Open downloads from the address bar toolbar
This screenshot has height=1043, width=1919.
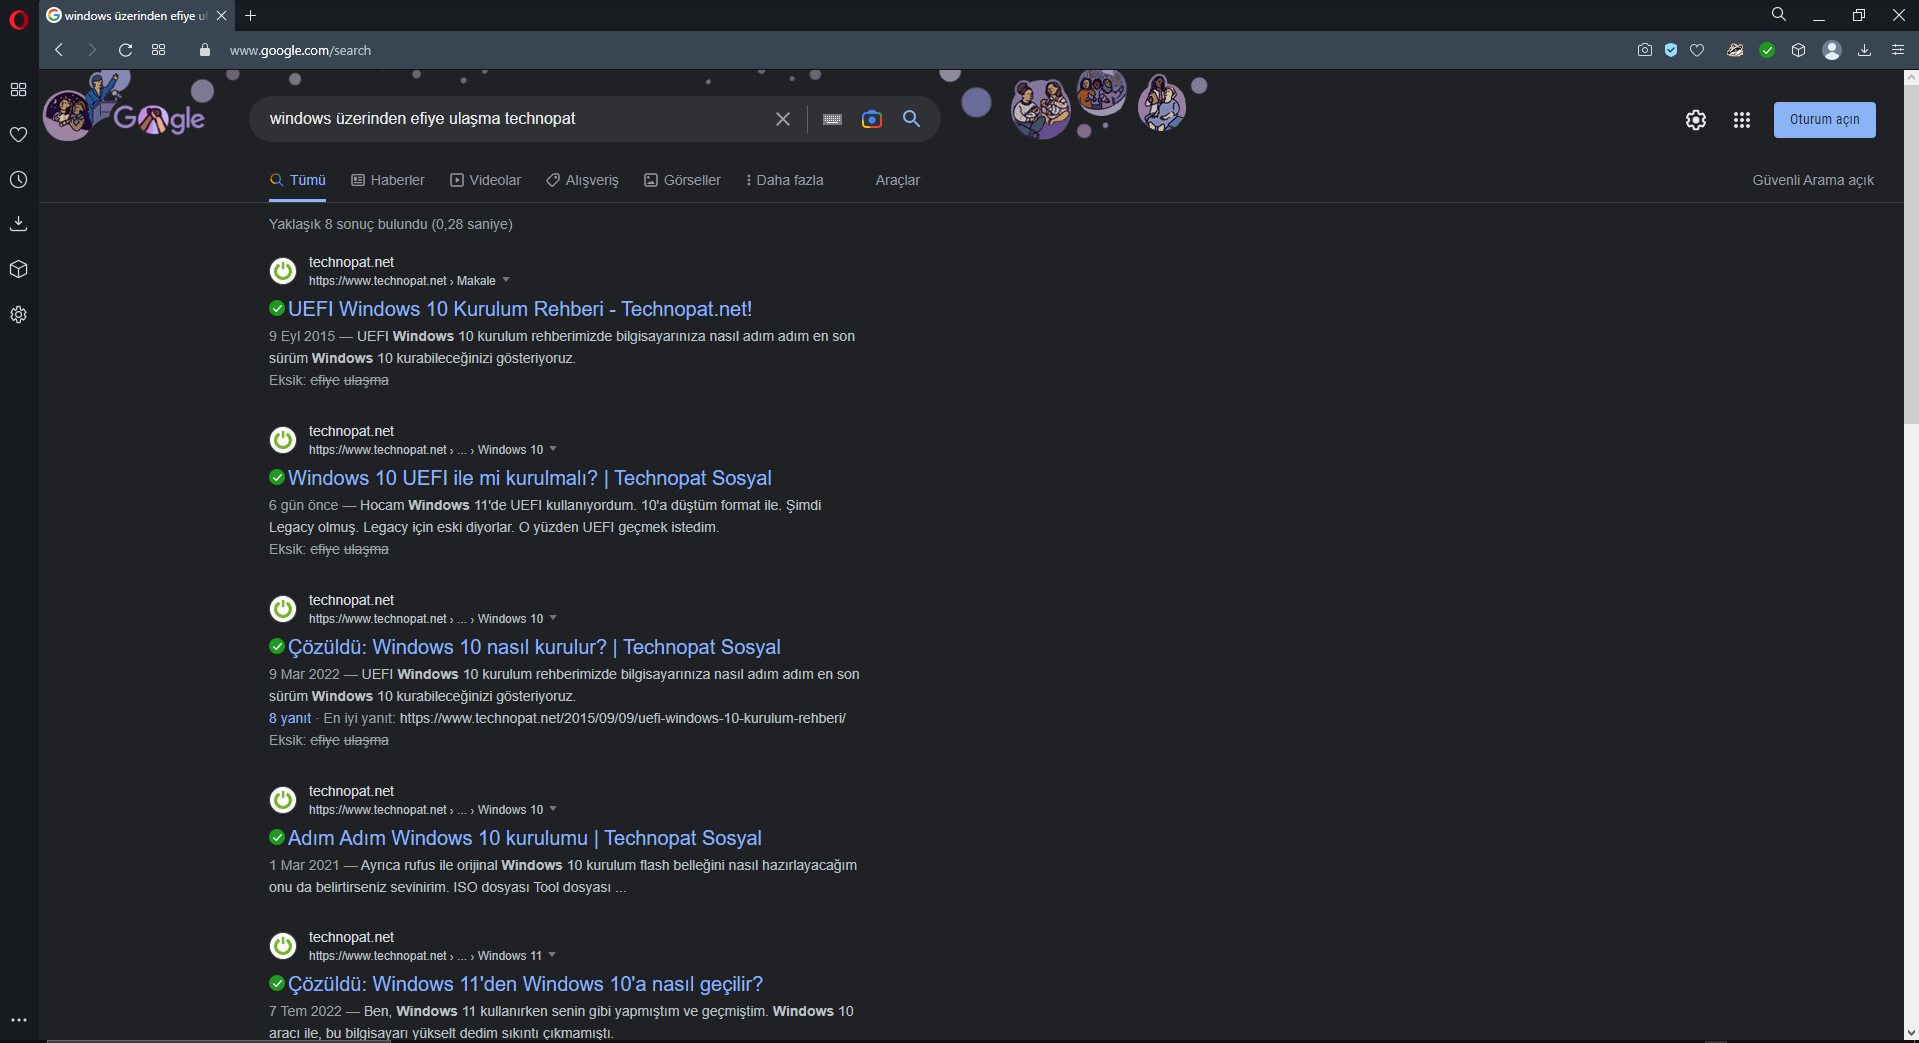point(1864,50)
